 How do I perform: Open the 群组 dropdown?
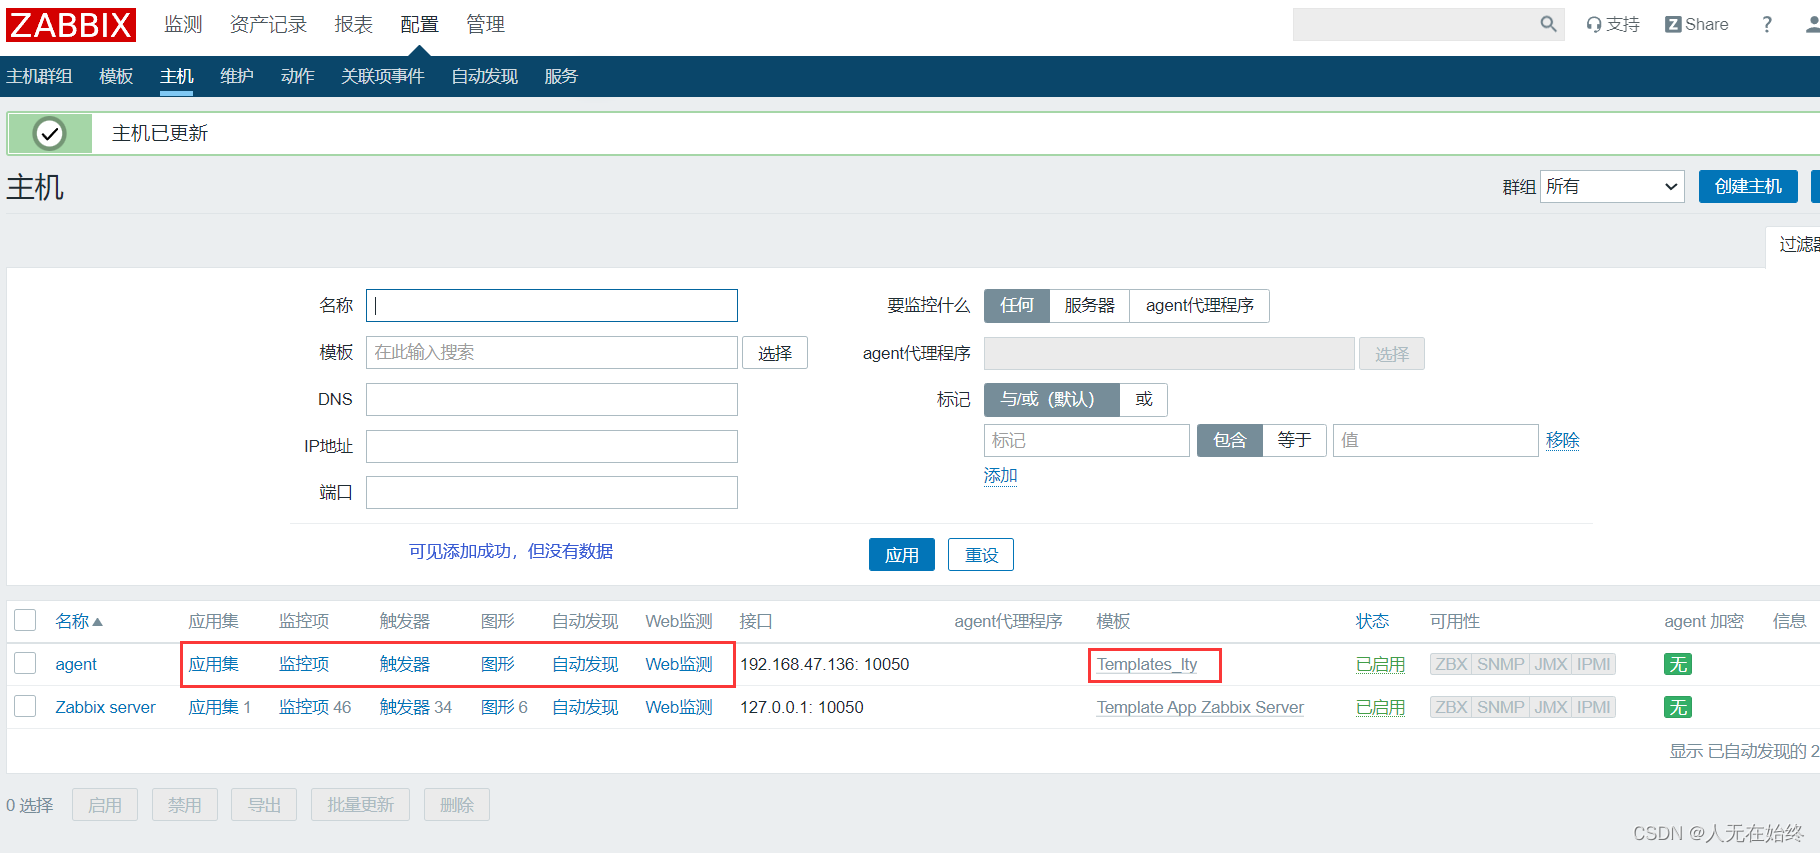coord(1612,187)
